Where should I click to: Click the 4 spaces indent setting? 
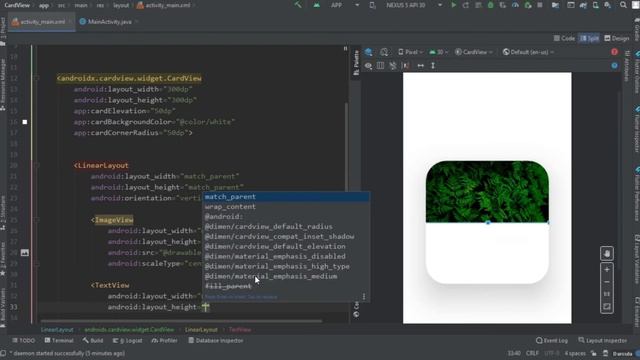[575, 353]
